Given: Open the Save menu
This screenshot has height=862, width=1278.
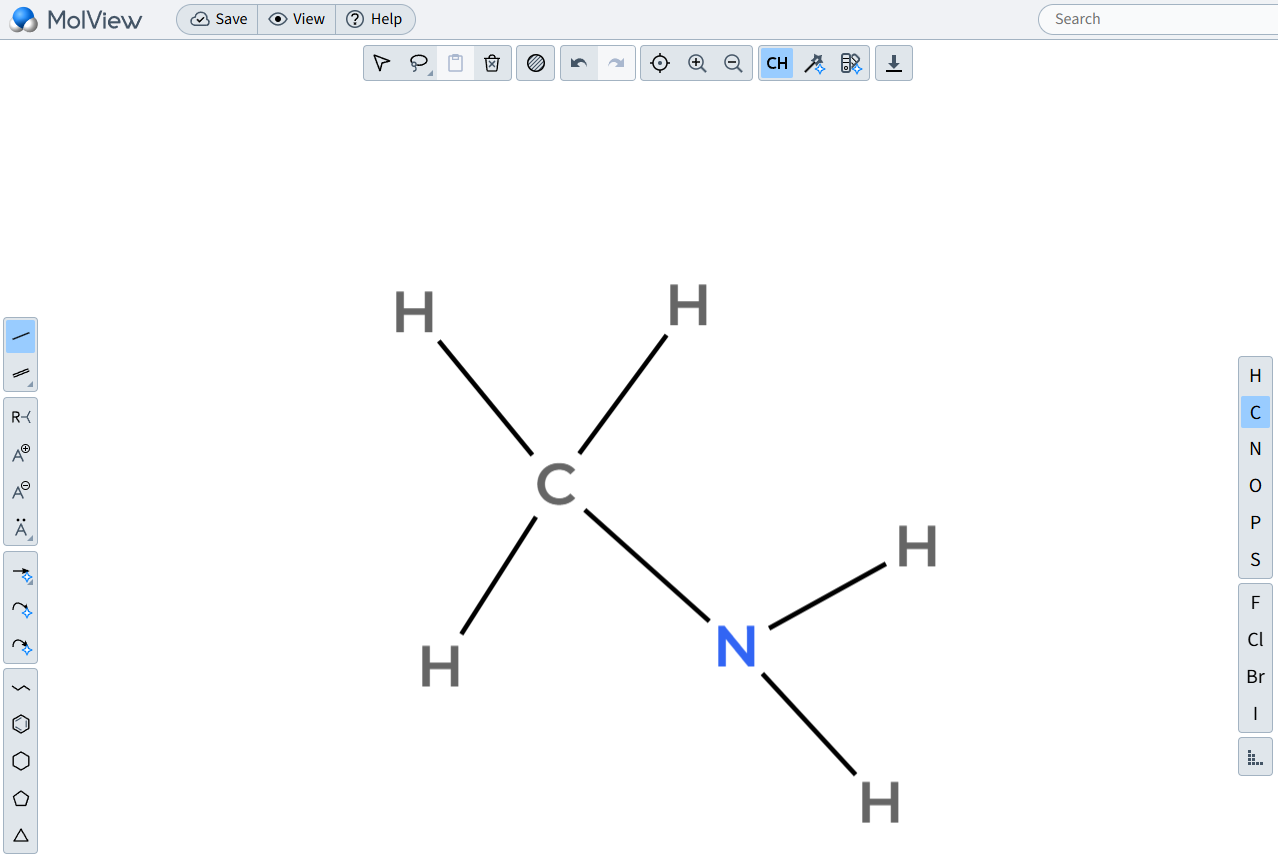Looking at the screenshot, I should pos(218,19).
